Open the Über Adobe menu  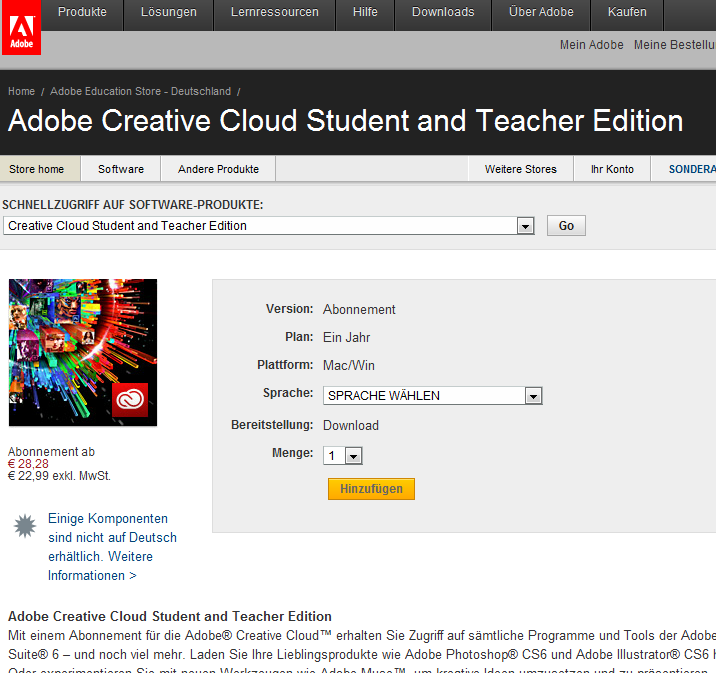(x=541, y=12)
